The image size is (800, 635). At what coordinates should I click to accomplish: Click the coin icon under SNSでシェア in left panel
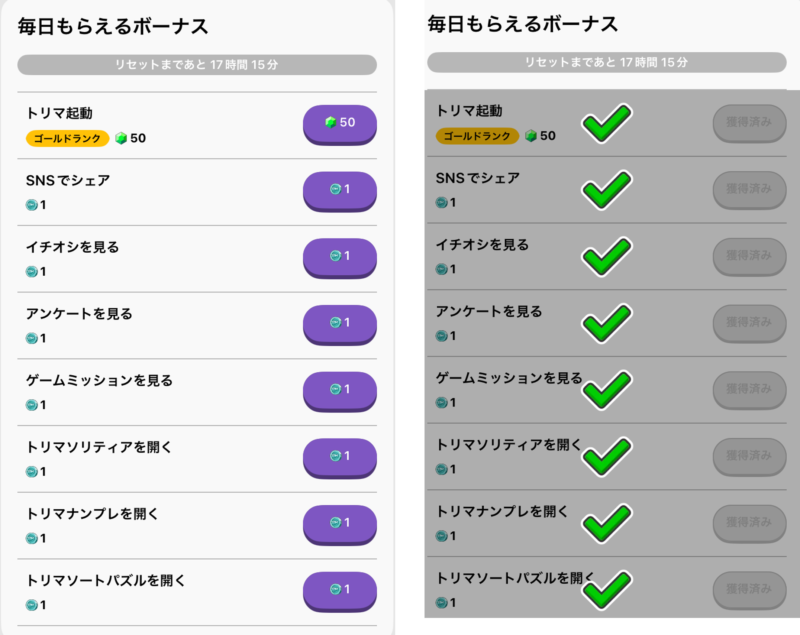[x=32, y=205]
